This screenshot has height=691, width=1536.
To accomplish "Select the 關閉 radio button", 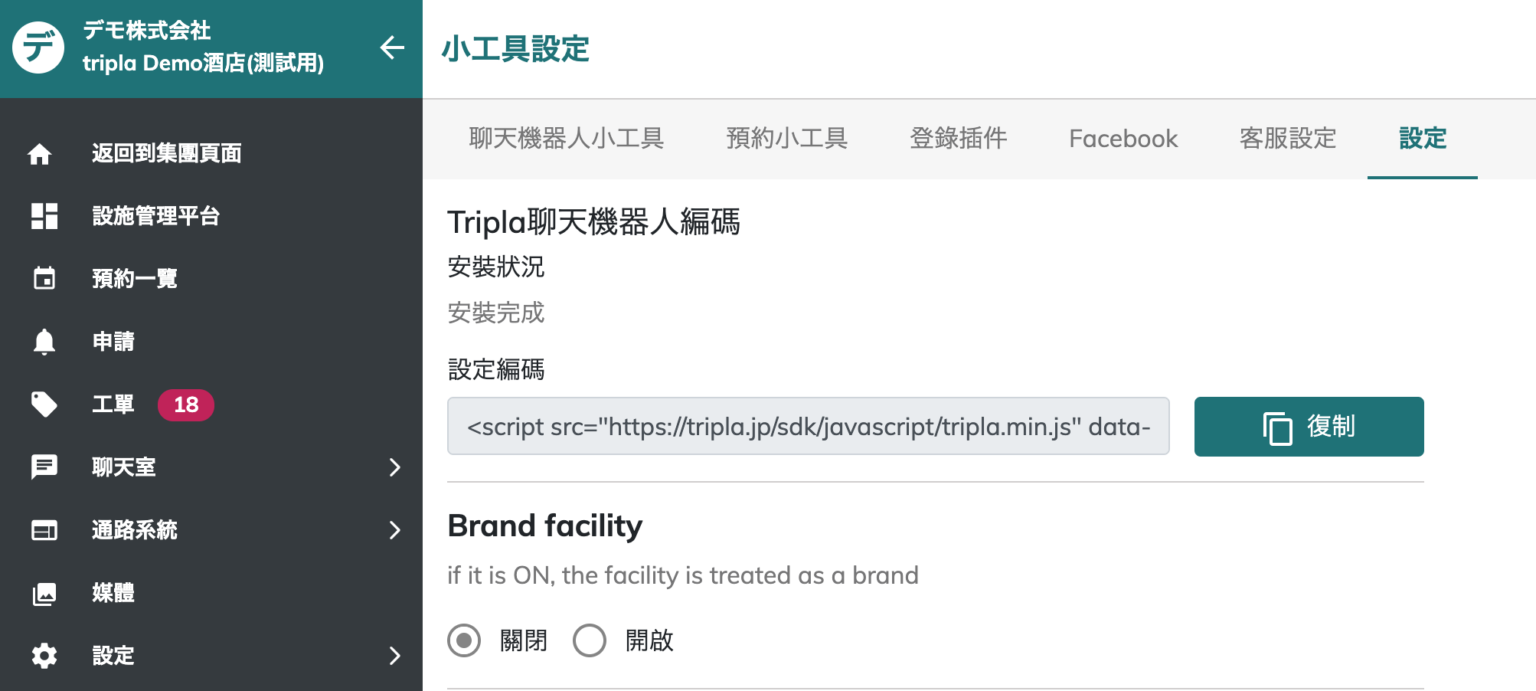I will click(464, 640).
